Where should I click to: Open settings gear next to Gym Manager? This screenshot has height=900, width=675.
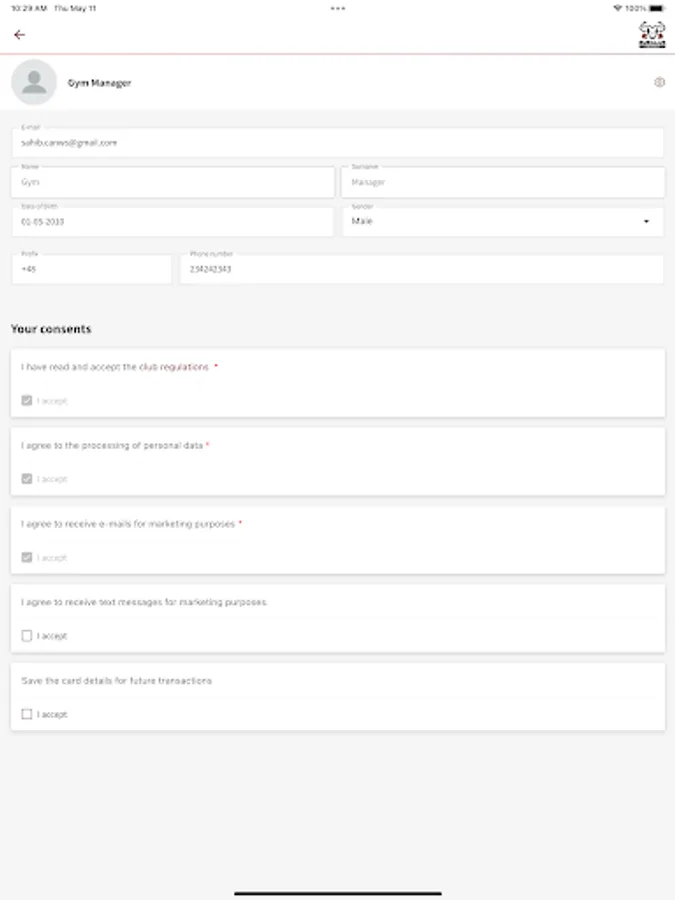[659, 83]
